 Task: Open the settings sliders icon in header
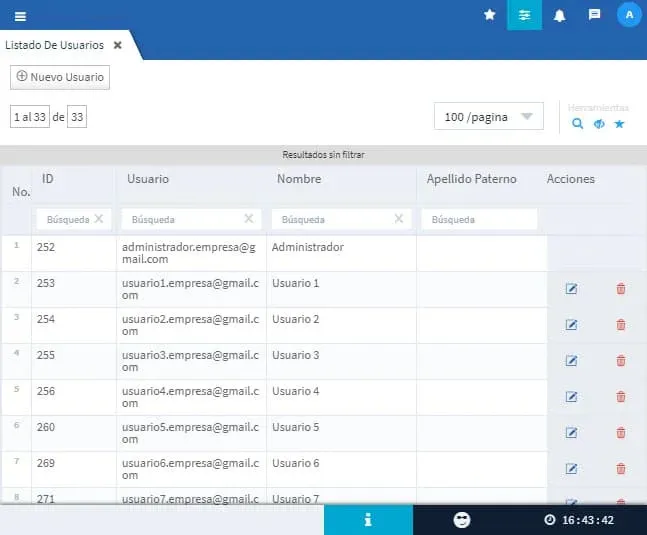coord(524,15)
